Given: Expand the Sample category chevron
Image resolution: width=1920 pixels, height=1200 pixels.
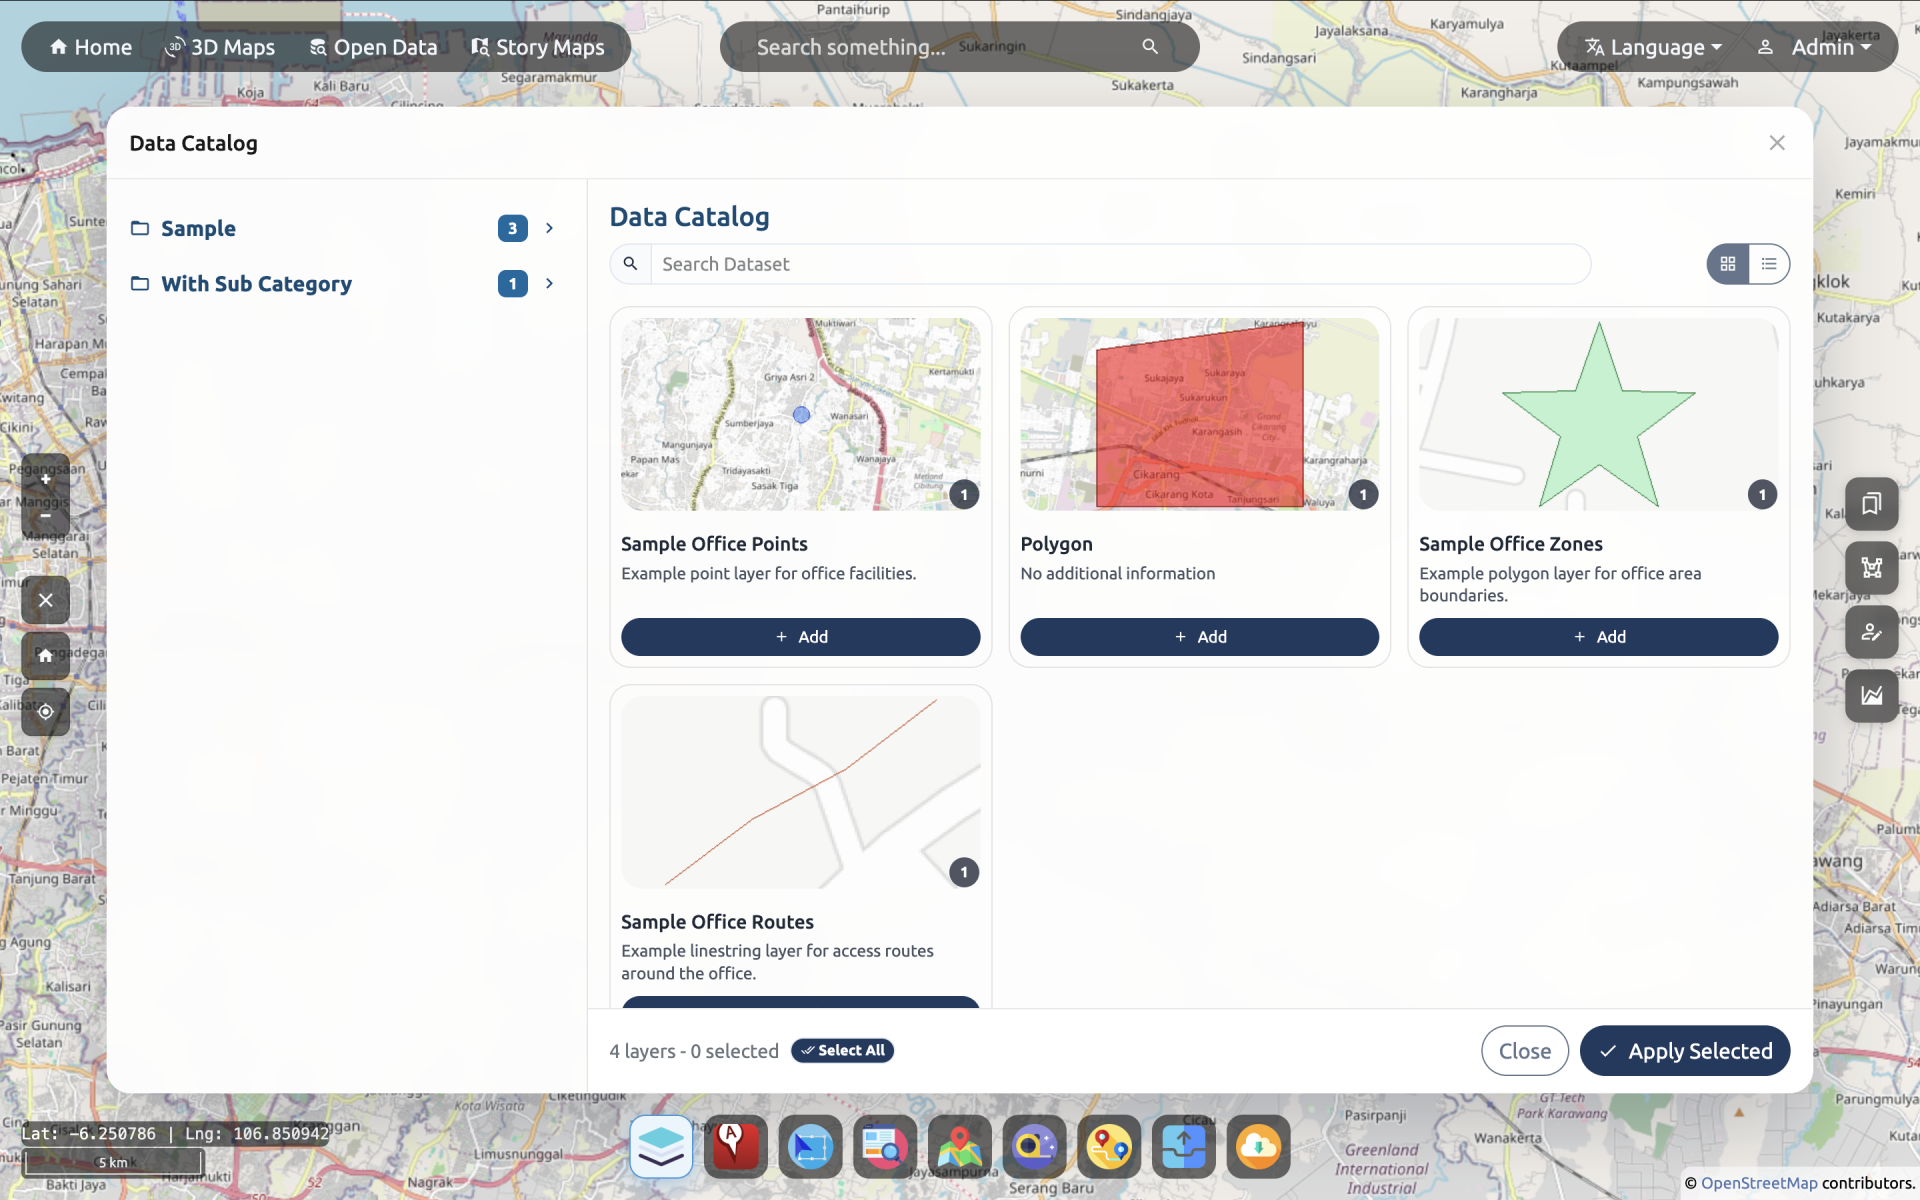Looking at the screenshot, I should click(549, 228).
